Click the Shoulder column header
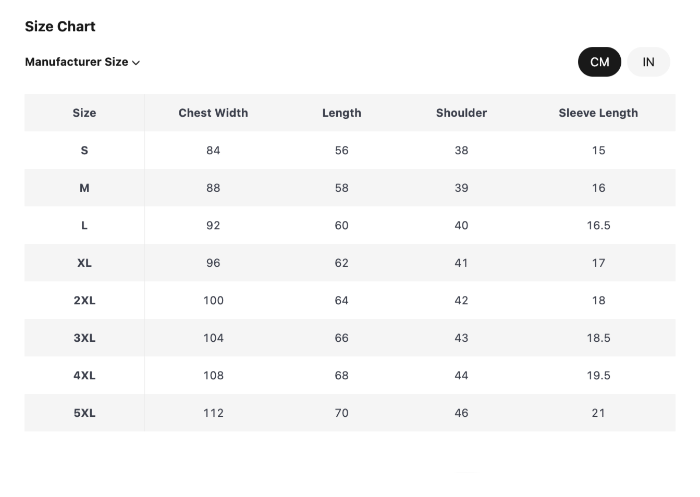 point(461,113)
